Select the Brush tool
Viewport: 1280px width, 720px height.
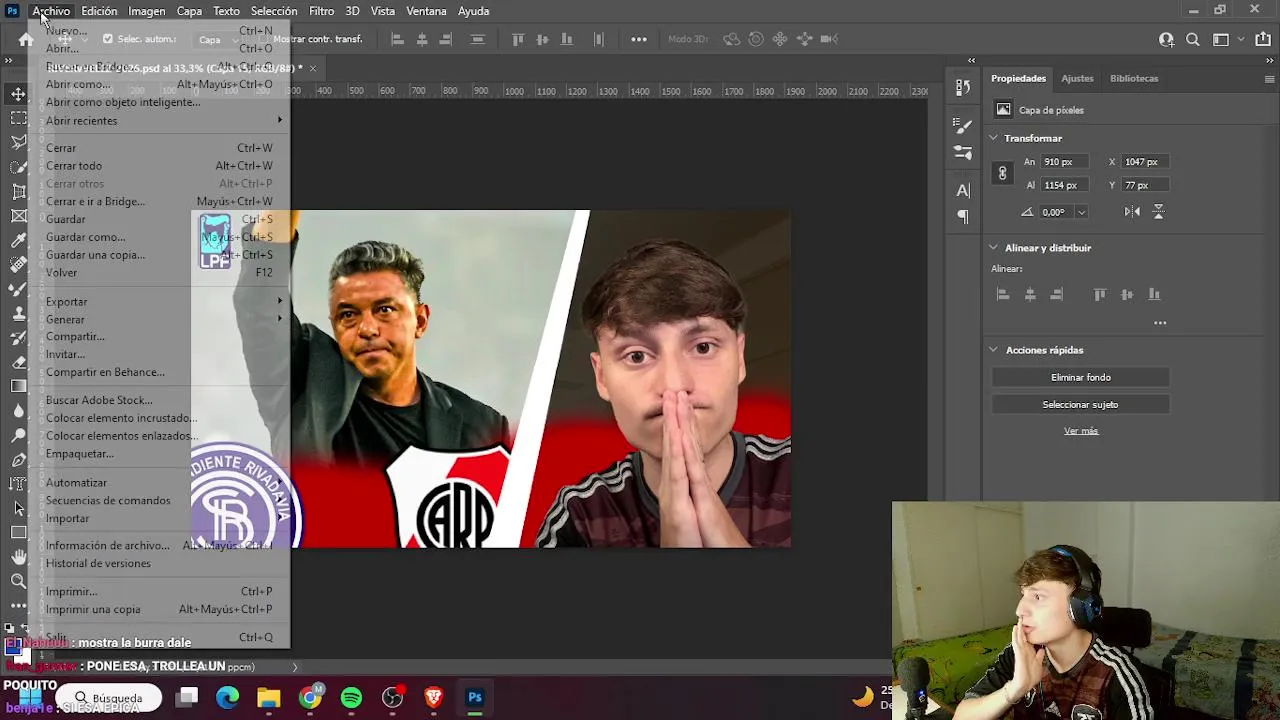pyautogui.click(x=19, y=289)
